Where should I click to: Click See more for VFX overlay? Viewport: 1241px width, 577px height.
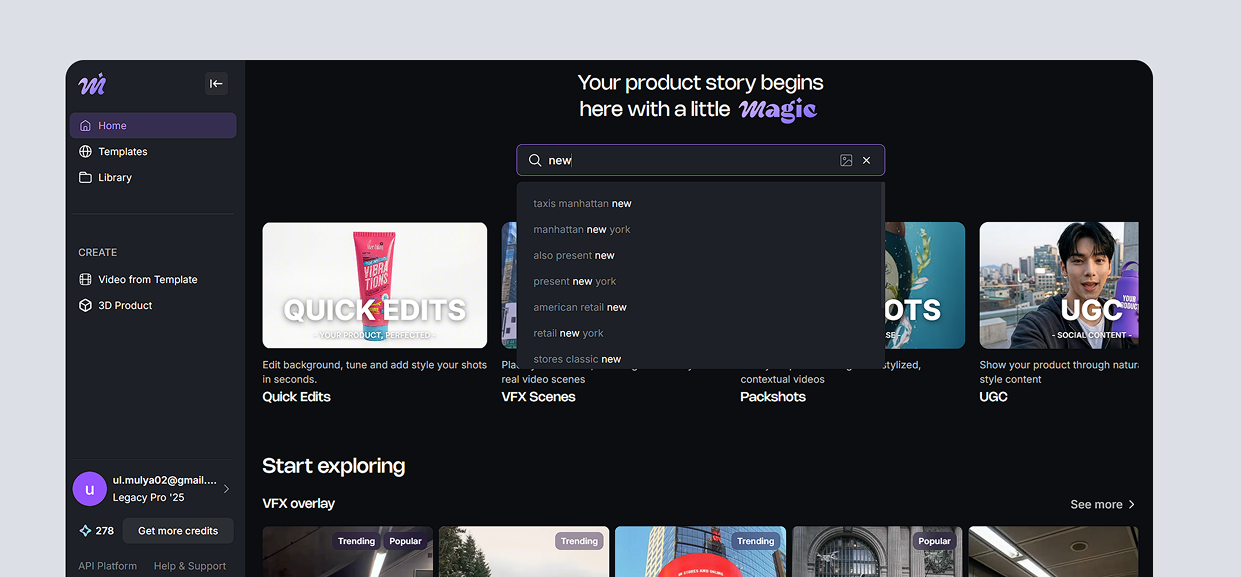(1103, 505)
